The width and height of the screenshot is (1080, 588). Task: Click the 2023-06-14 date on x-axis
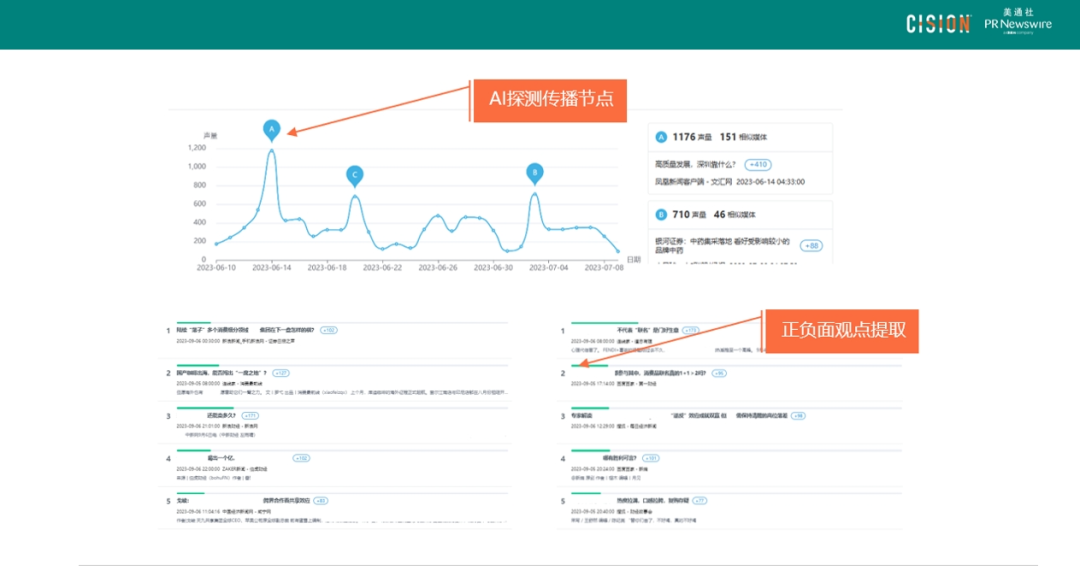click(271, 268)
